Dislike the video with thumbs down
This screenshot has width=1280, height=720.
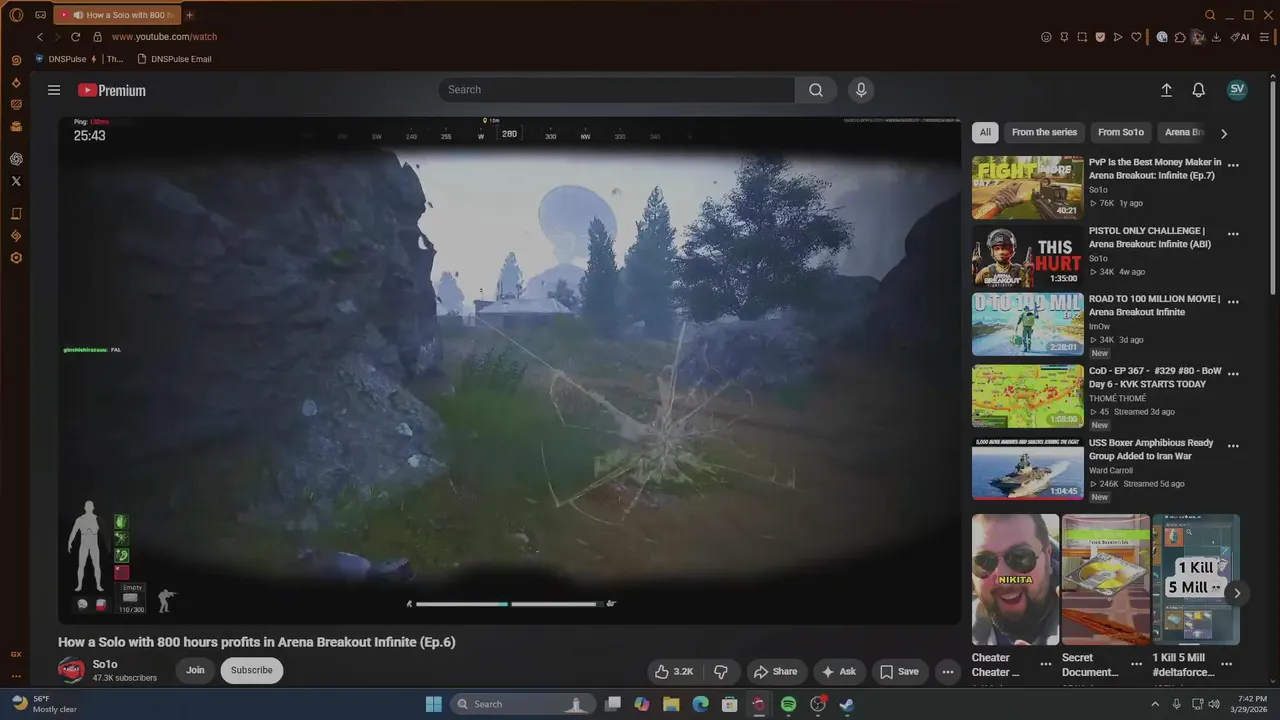pos(721,672)
